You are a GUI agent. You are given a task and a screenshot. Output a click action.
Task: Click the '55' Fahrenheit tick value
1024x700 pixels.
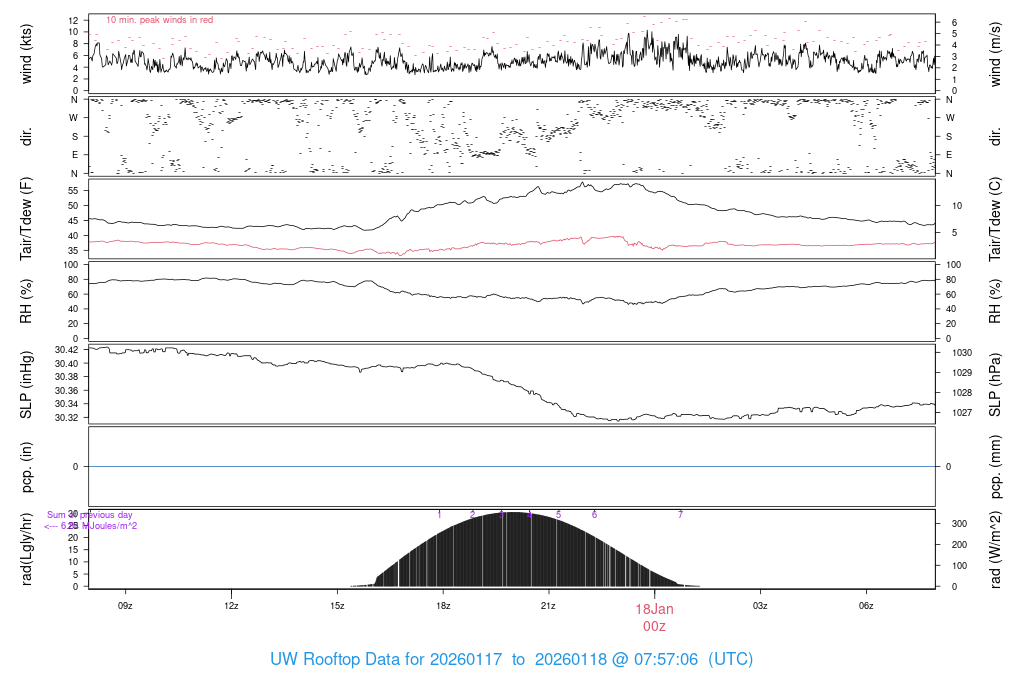(x=74, y=191)
